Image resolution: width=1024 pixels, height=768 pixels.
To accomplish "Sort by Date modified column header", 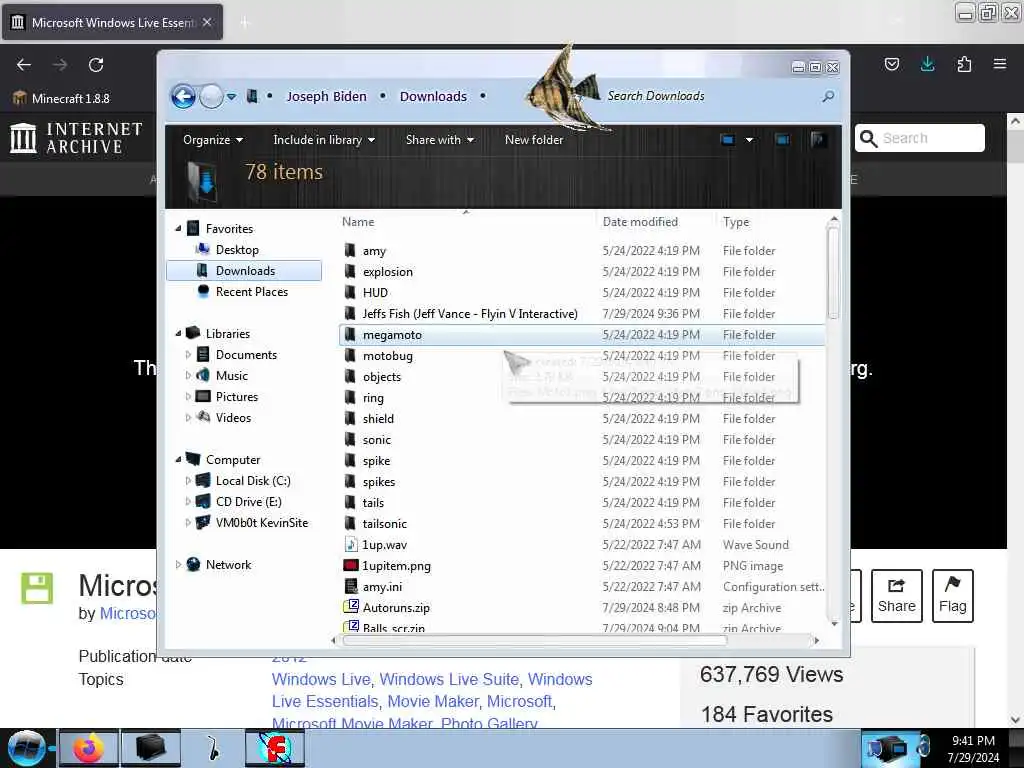I will 640,222.
